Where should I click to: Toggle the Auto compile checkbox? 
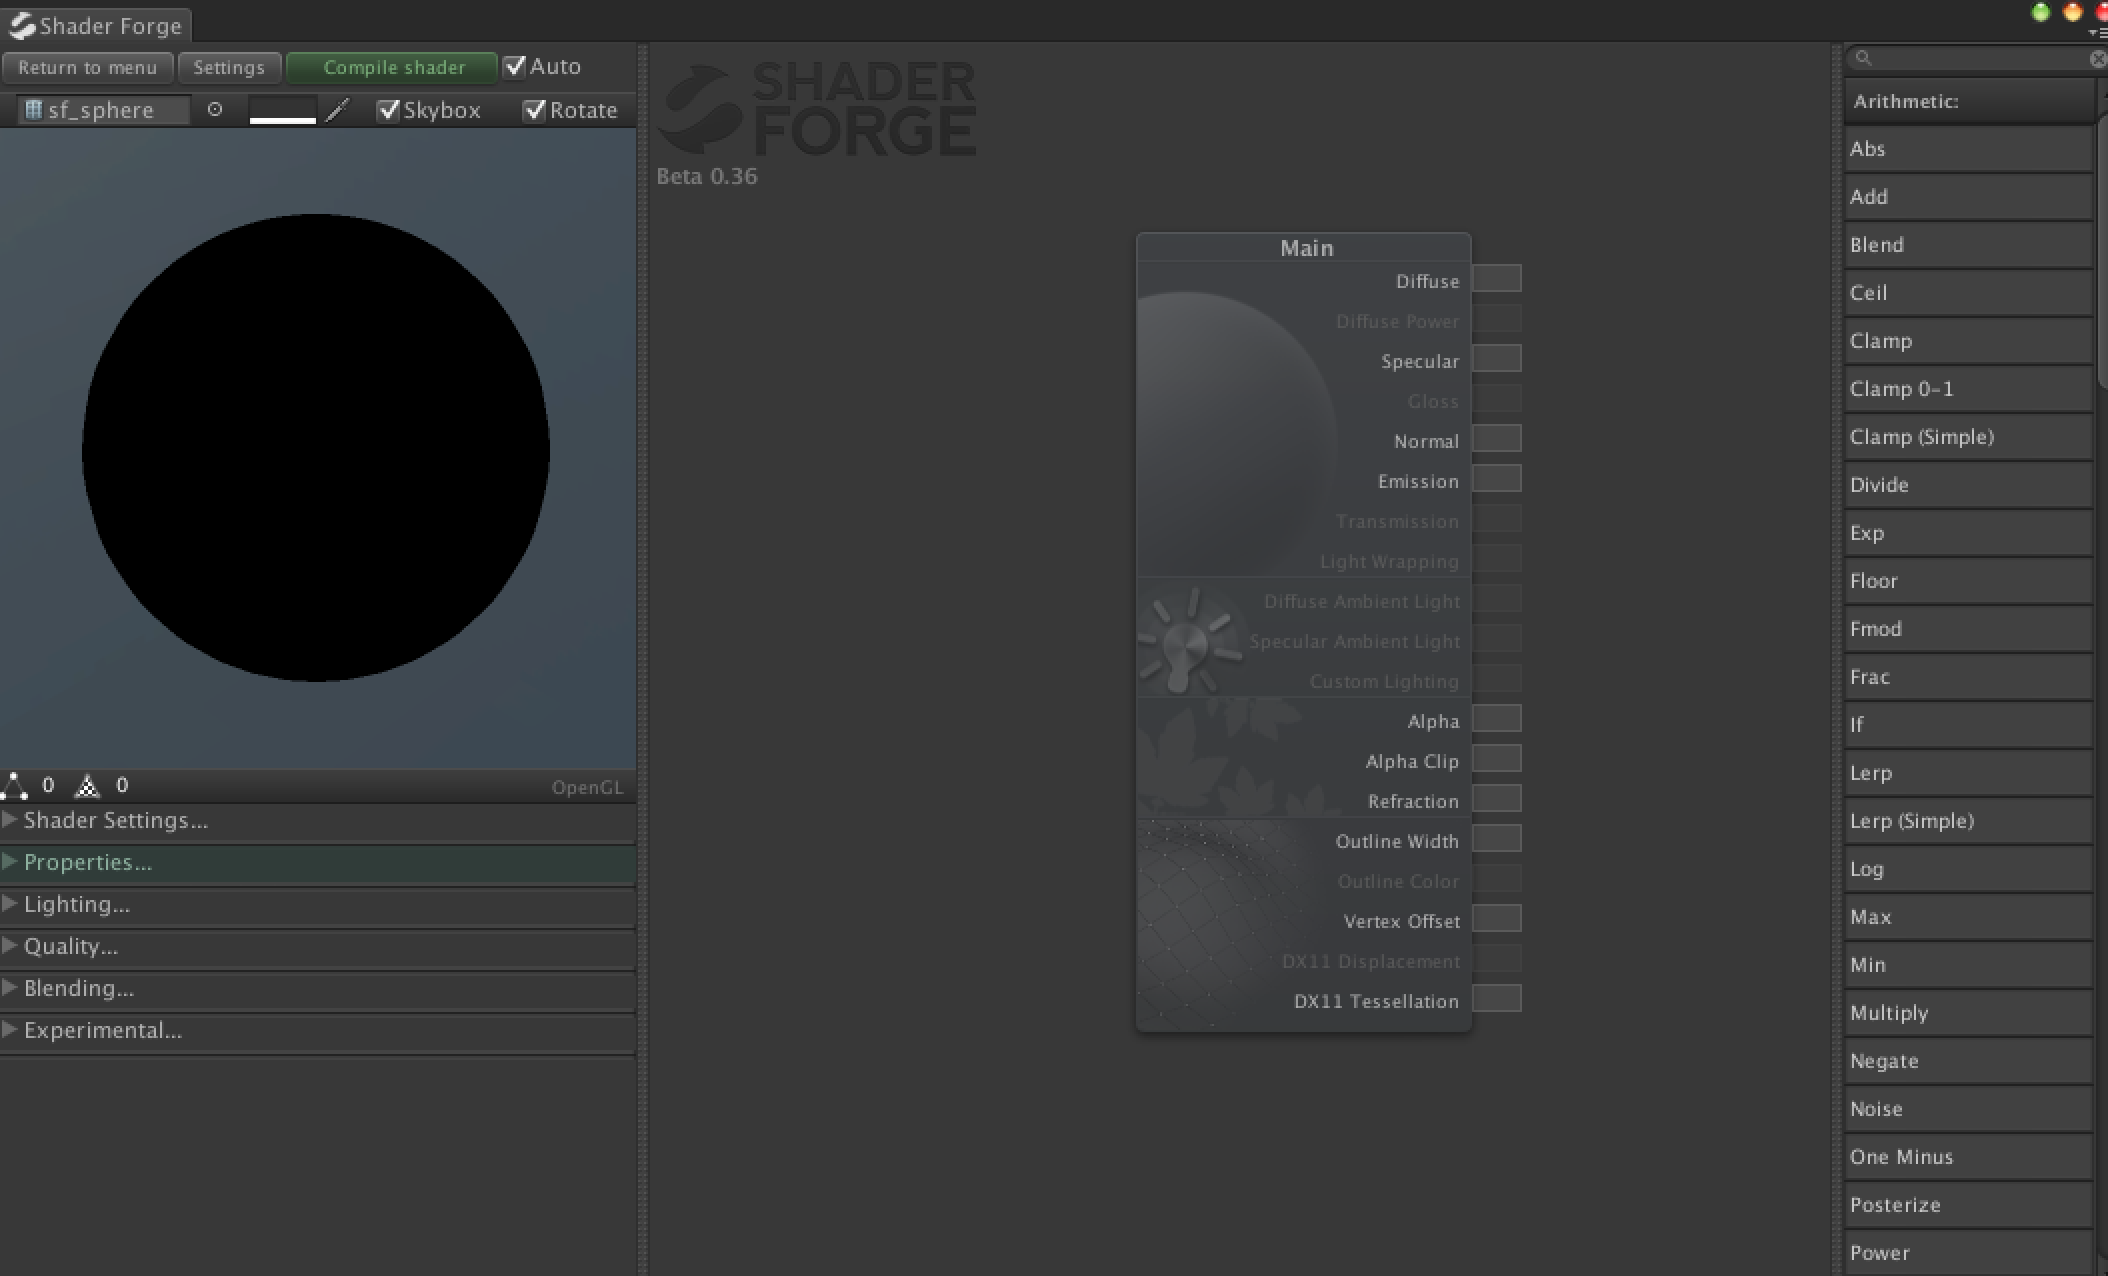click(x=515, y=66)
